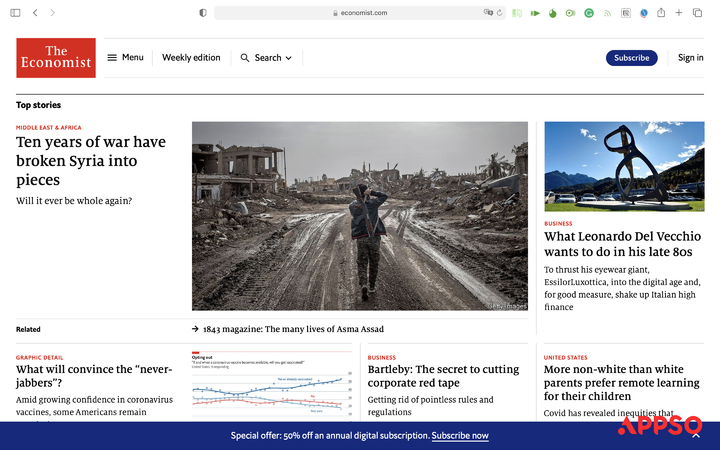Click the Subscribe button

click(631, 58)
